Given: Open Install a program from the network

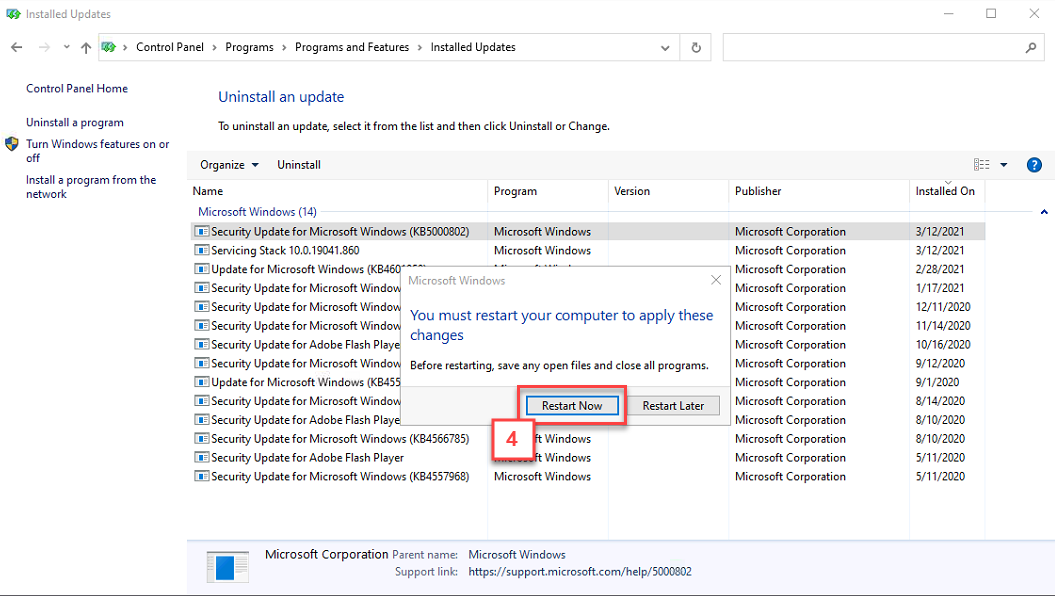Looking at the screenshot, I should [91, 187].
